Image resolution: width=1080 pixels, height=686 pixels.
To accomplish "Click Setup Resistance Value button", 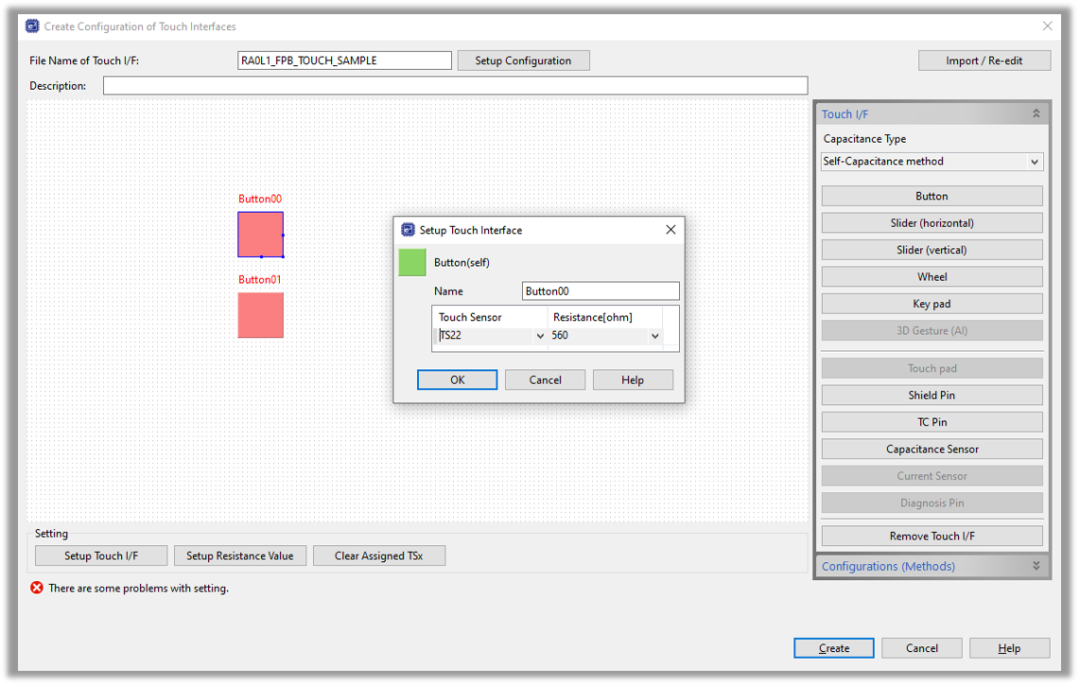I will coord(240,555).
